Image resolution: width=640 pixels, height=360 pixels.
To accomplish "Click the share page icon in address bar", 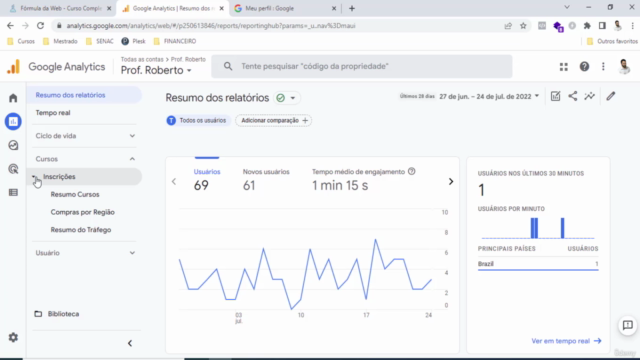I will point(508,26).
